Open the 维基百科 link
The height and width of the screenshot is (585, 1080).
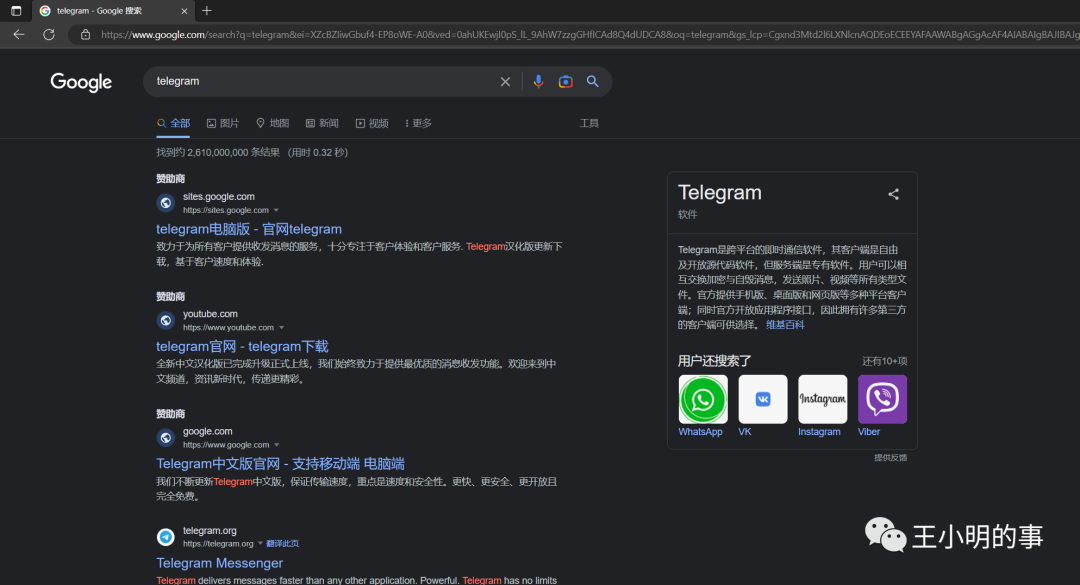coord(785,325)
